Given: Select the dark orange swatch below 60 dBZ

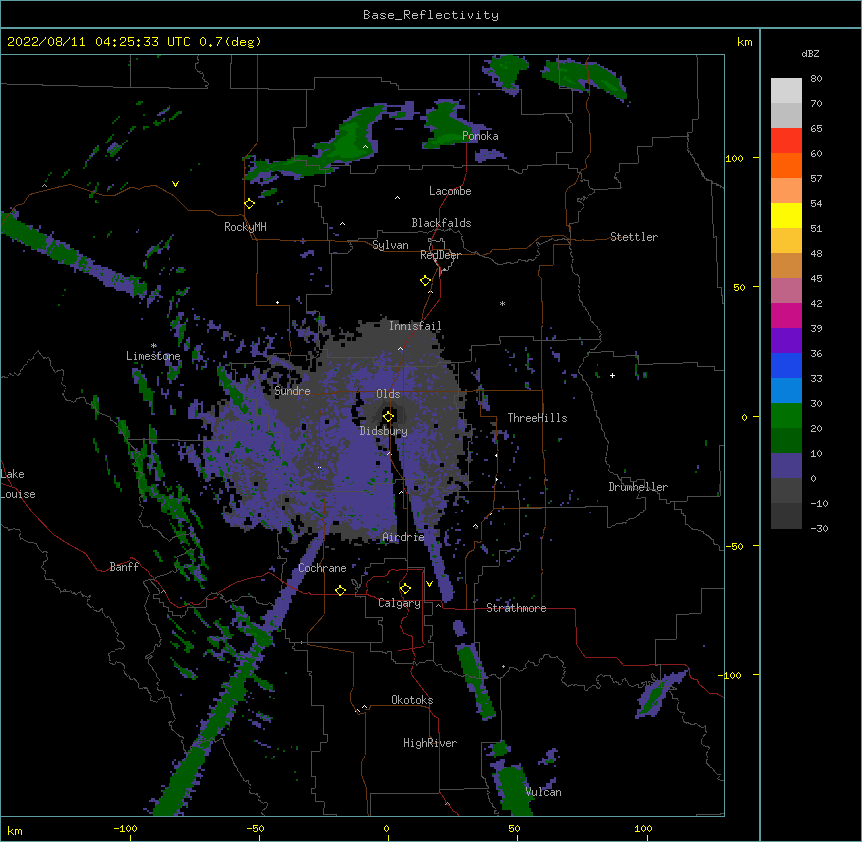Looking at the screenshot, I should click(x=786, y=165).
